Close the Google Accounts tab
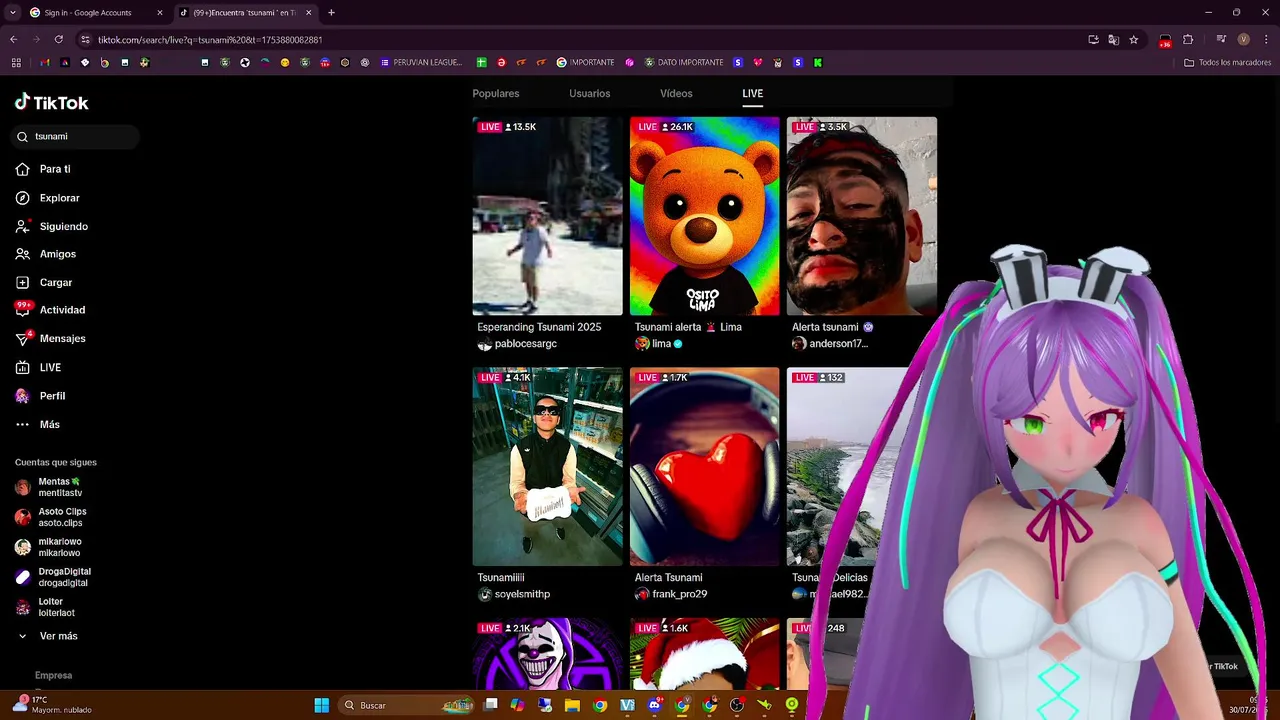The height and width of the screenshot is (720, 1280). (159, 12)
